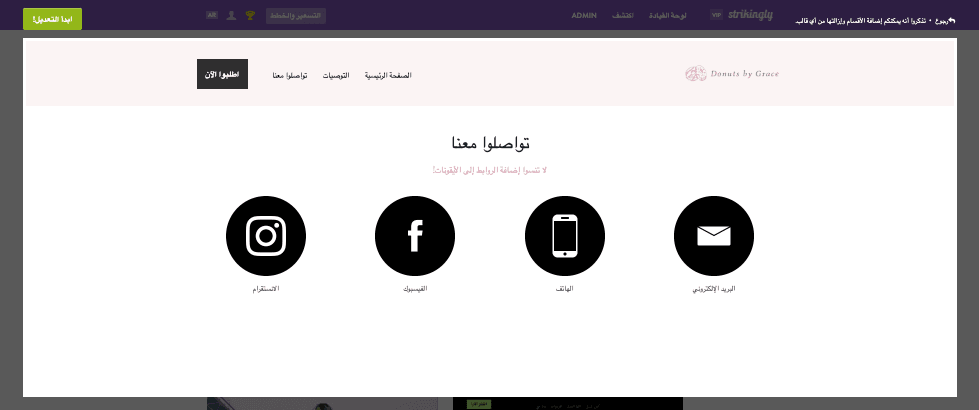Click the Strikingly logo in the top bar
The image size is (979, 410).
point(750,15)
